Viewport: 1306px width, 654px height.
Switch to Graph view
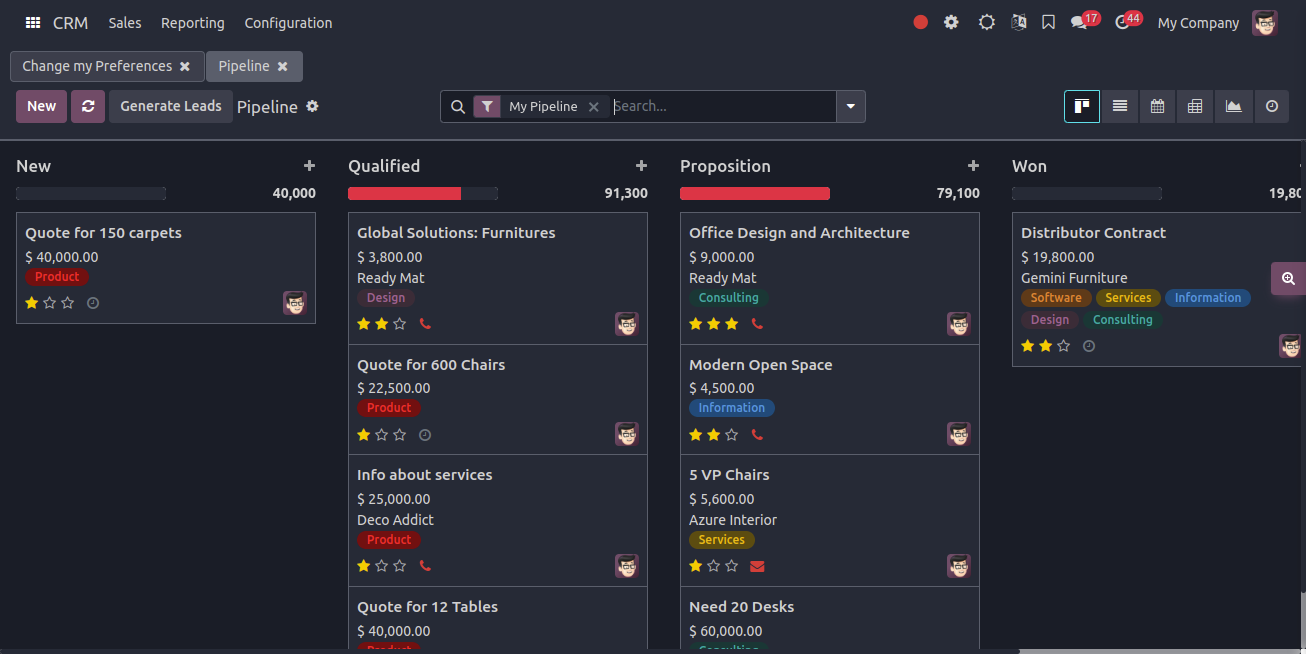[1234, 106]
